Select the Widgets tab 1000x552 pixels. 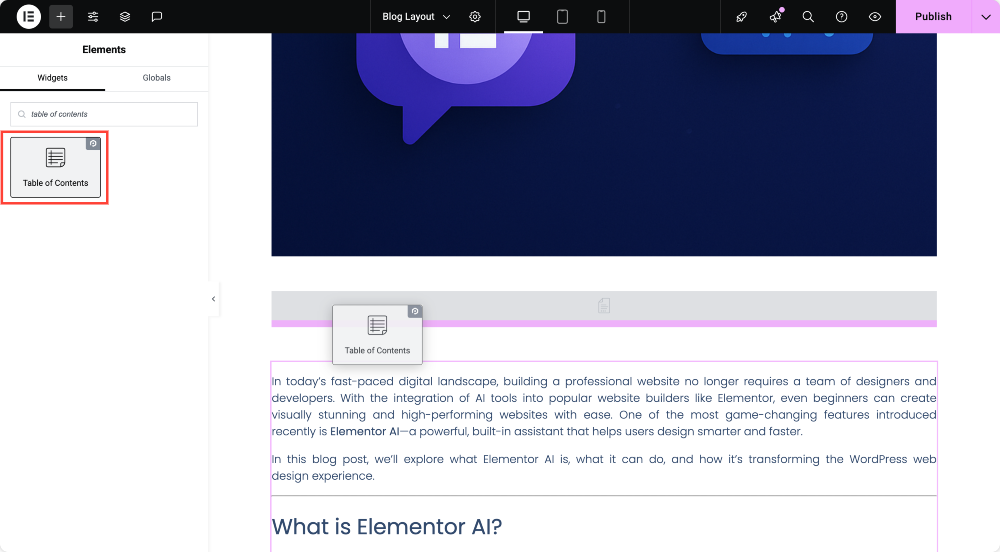click(x=52, y=78)
